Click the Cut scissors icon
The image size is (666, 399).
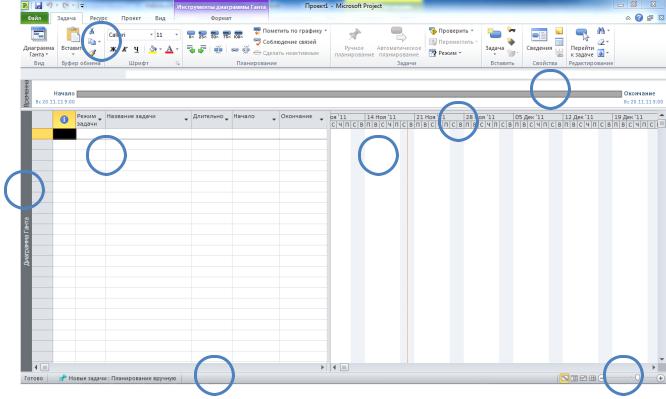click(92, 31)
